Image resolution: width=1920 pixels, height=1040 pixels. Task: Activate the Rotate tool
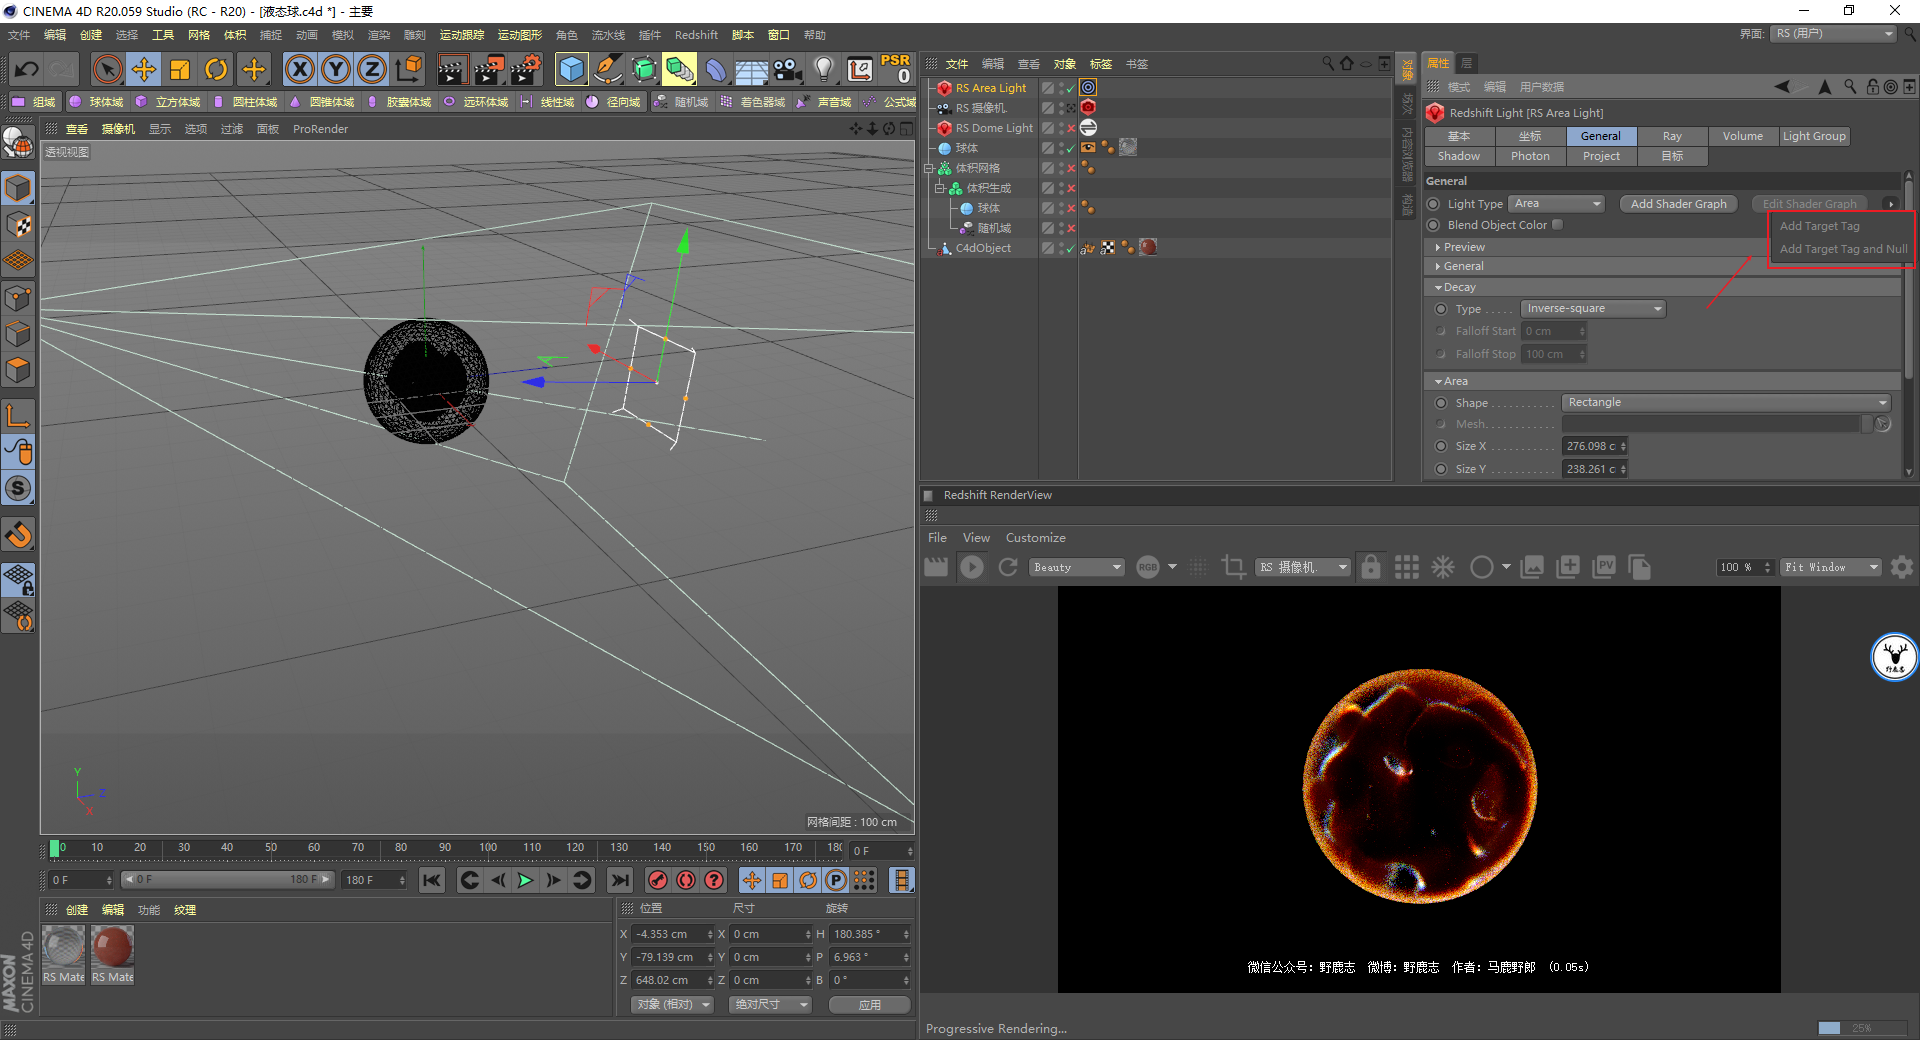click(216, 70)
